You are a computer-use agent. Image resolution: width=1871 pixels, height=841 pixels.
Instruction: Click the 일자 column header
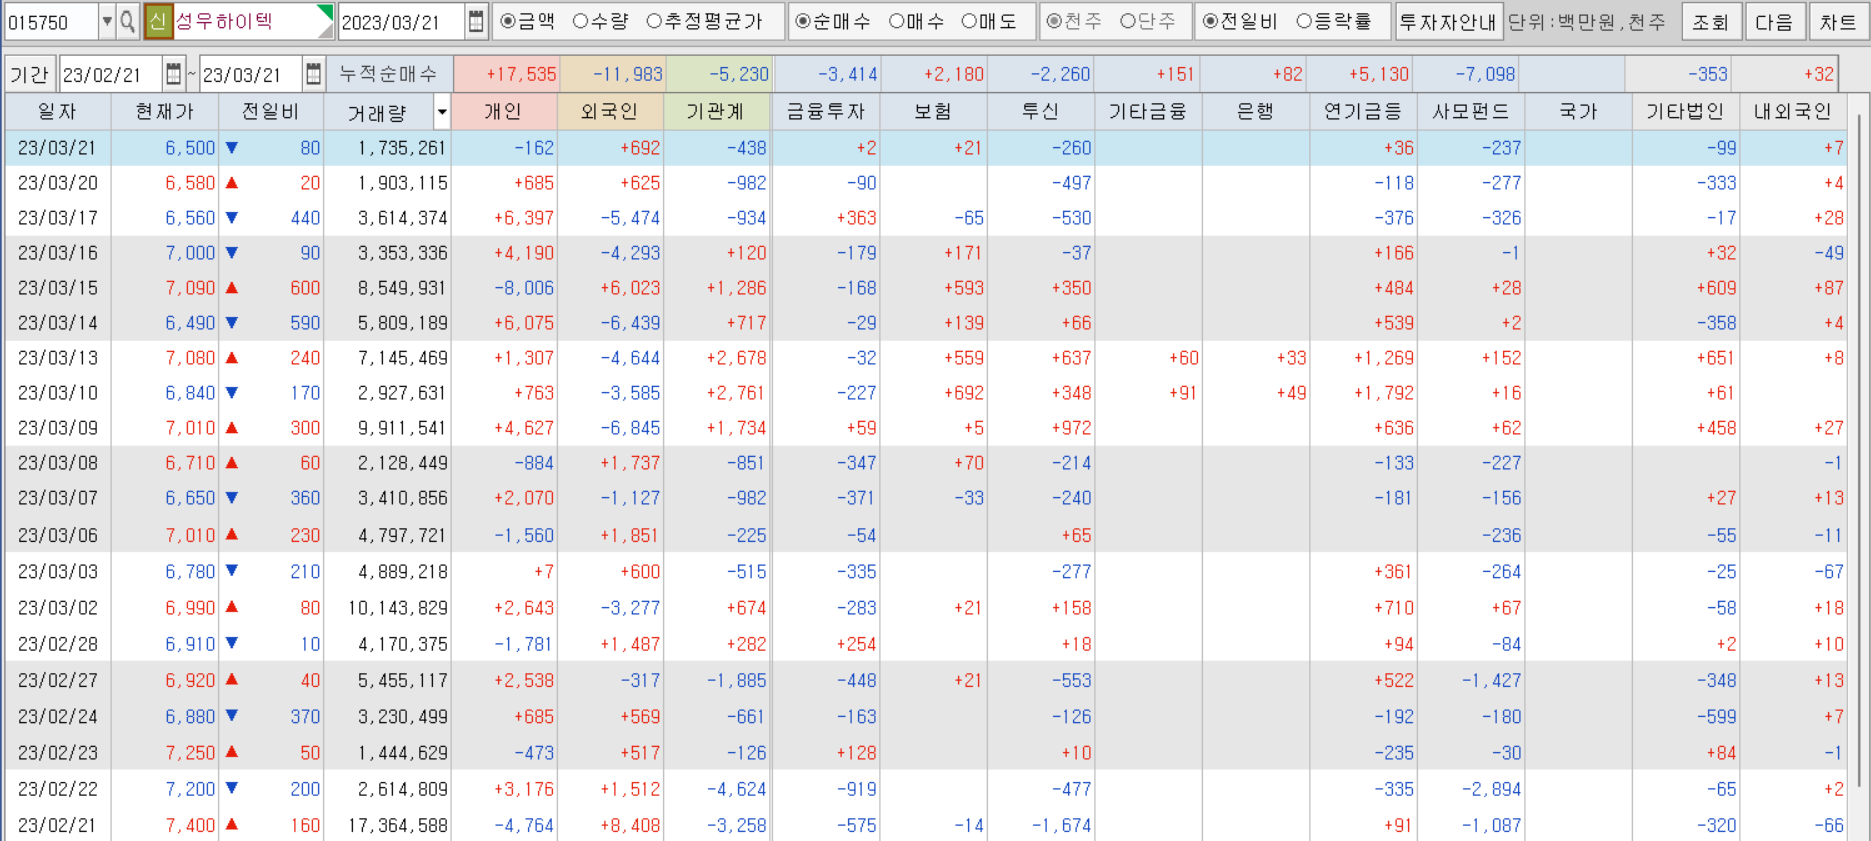(57, 112)
